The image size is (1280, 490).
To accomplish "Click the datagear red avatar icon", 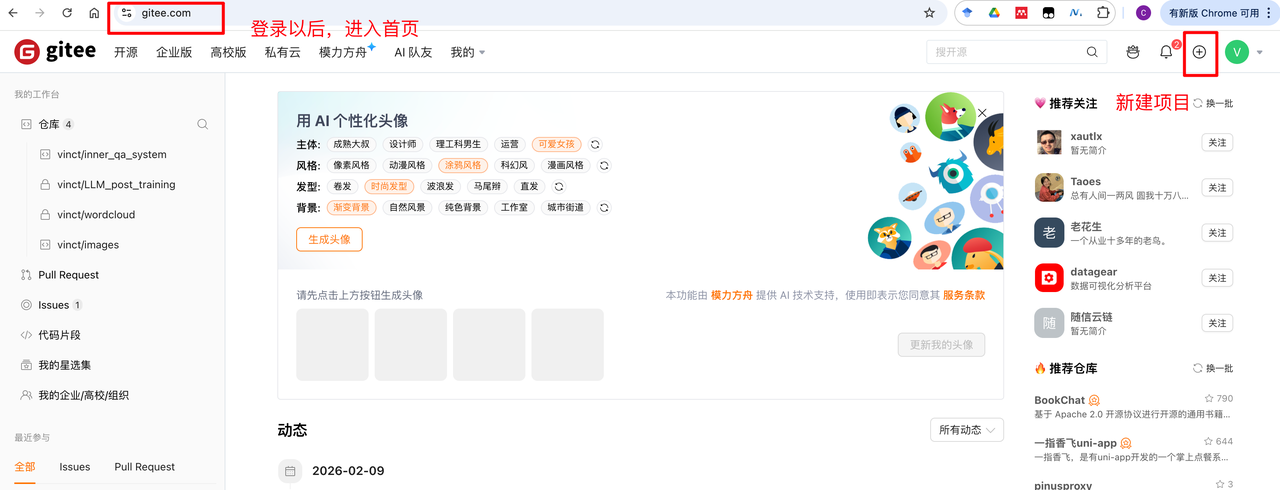I will (x=1049, y=278).
